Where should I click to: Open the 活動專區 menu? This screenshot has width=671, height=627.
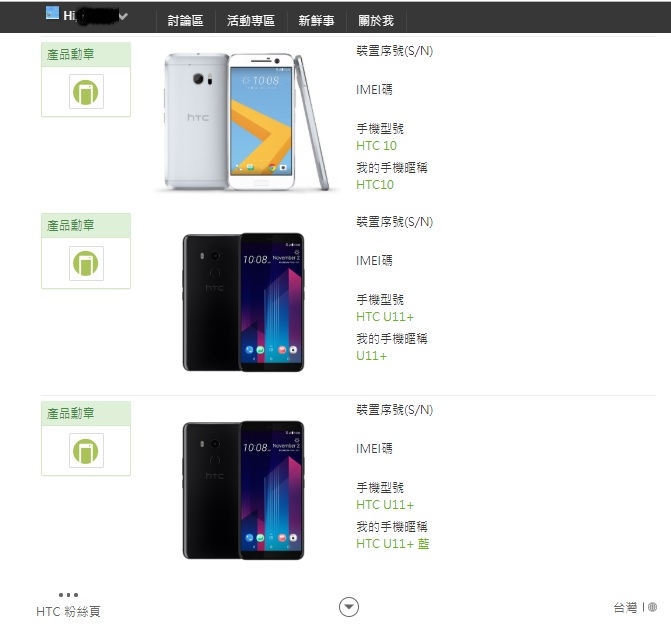point(250,21)
